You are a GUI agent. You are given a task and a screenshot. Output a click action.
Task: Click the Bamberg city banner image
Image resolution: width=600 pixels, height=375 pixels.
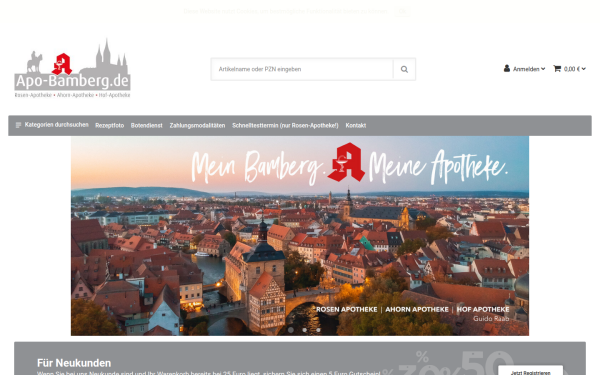(x=300, y=236)
